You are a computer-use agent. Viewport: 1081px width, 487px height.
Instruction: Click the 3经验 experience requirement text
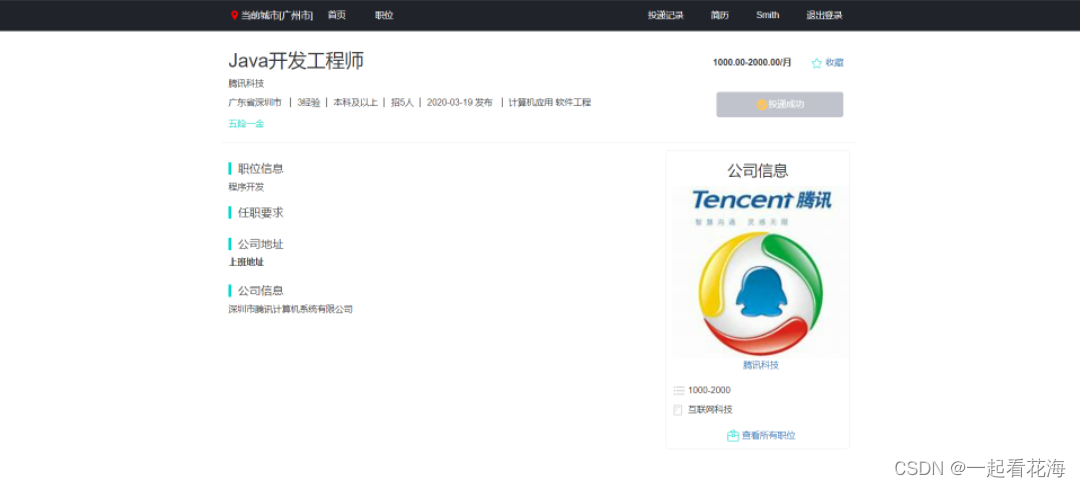pos(308,103)
